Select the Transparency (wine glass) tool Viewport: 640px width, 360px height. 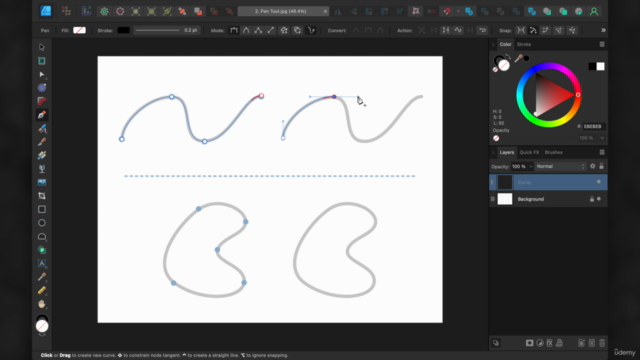tap(42, 169)
